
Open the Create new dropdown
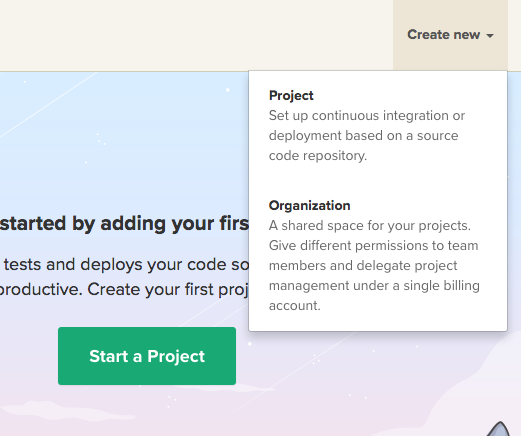450,35
